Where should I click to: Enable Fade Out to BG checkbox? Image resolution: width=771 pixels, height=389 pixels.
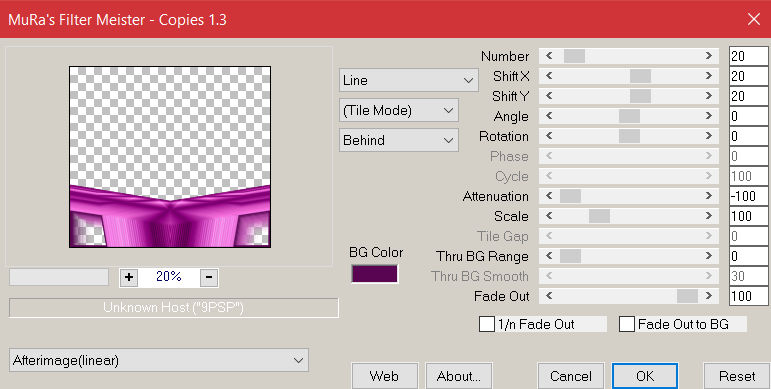pyautogui.click(x=626, y=324)
